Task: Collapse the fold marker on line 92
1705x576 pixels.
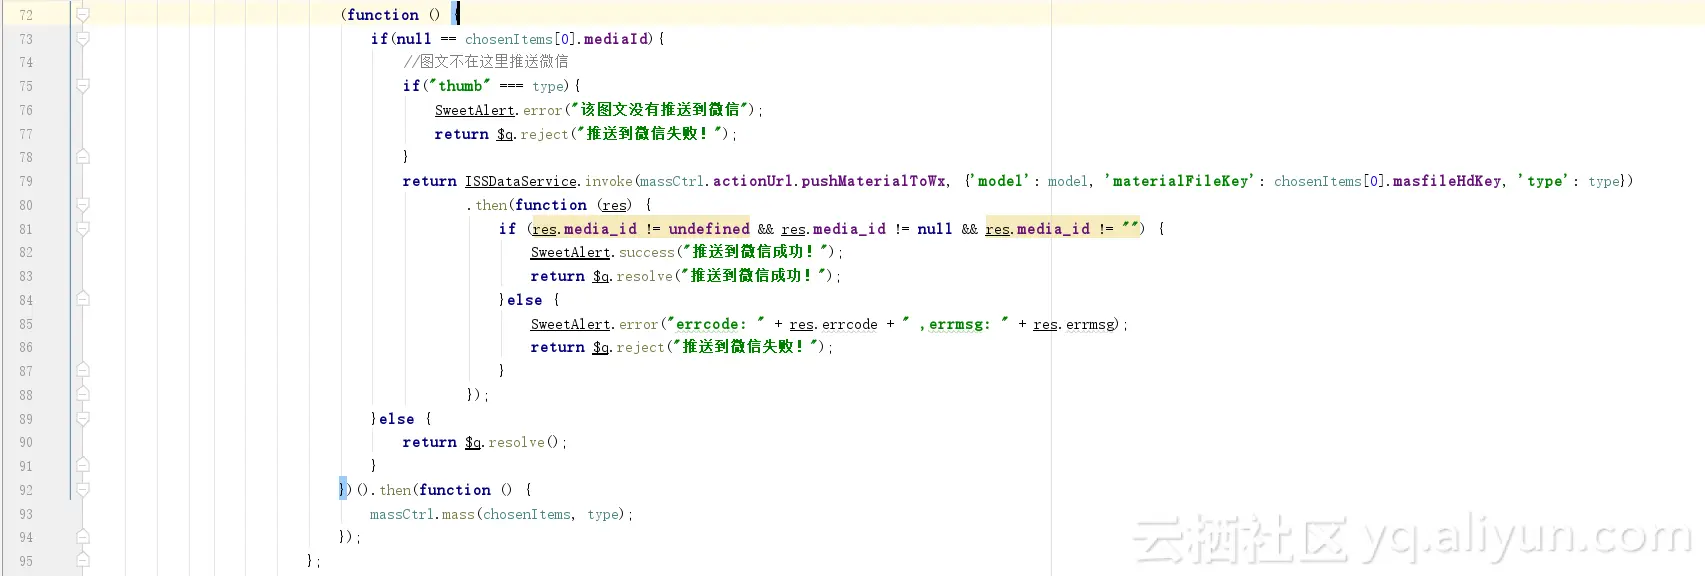Action: click(83, 490)
